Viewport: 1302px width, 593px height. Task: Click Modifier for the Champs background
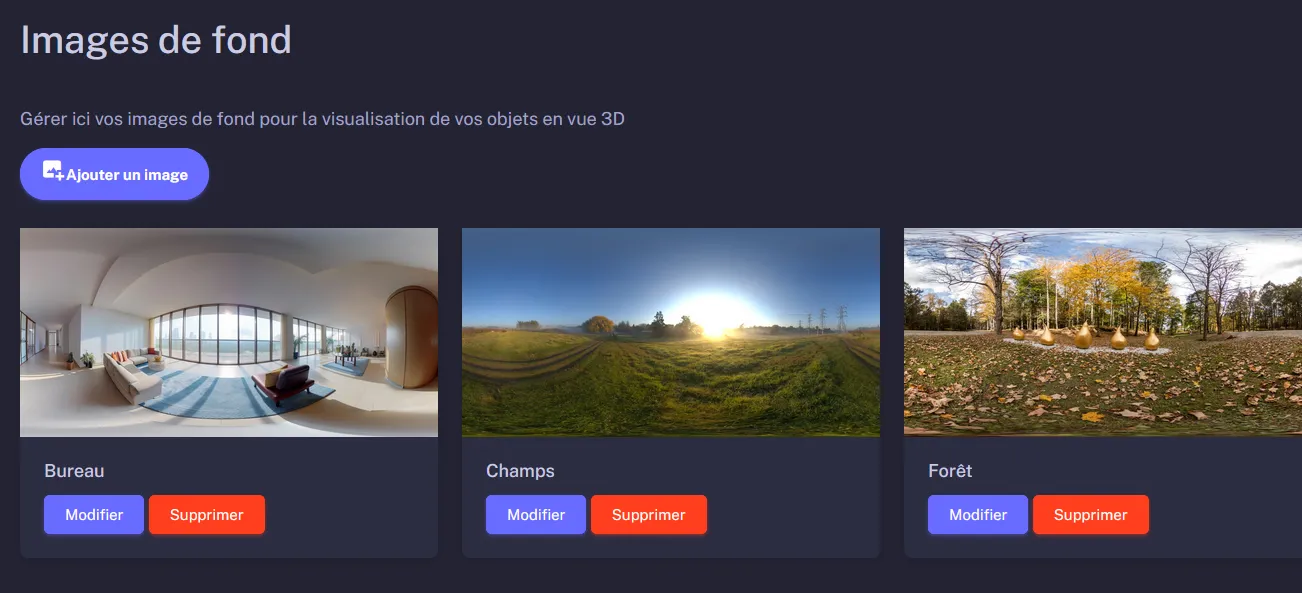pyautogui.click(x=536, y=514)
